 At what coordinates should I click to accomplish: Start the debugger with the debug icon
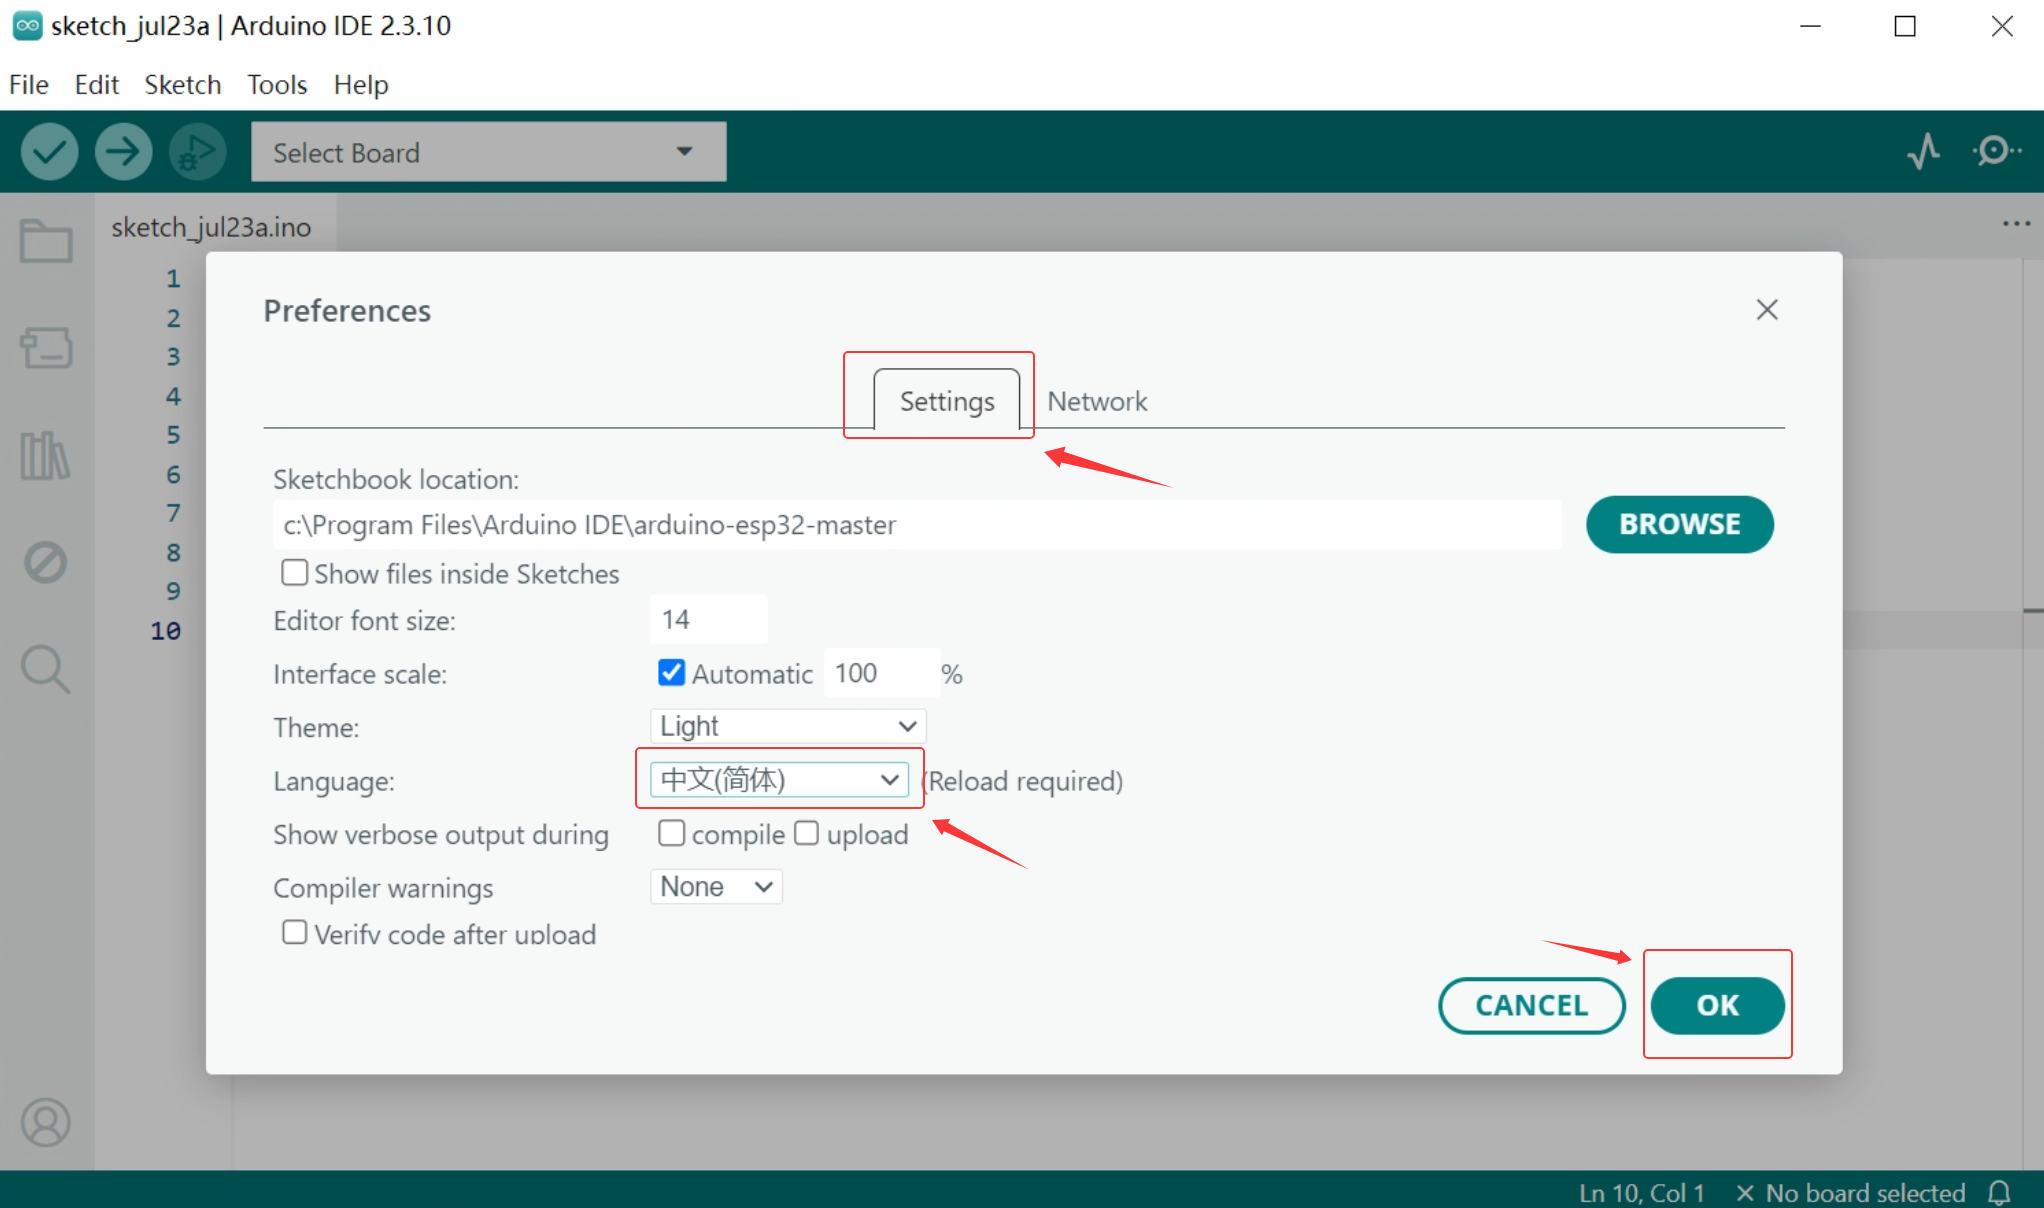(x=197, y=152)
